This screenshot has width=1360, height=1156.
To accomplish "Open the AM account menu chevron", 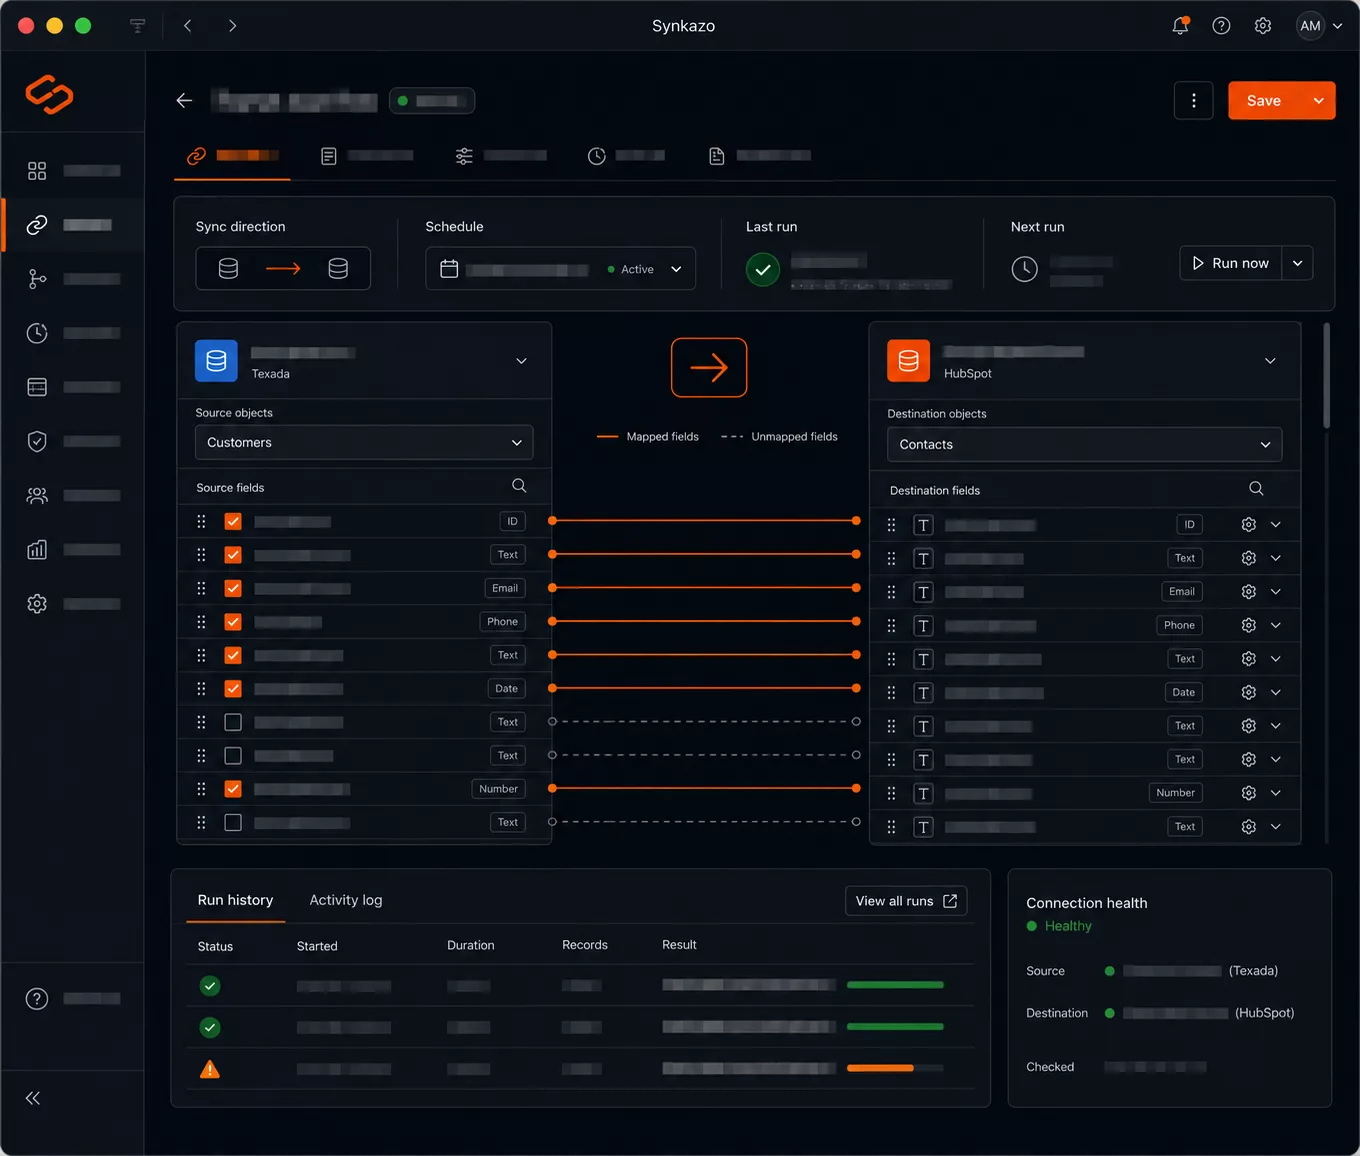I will [1338, 26].
